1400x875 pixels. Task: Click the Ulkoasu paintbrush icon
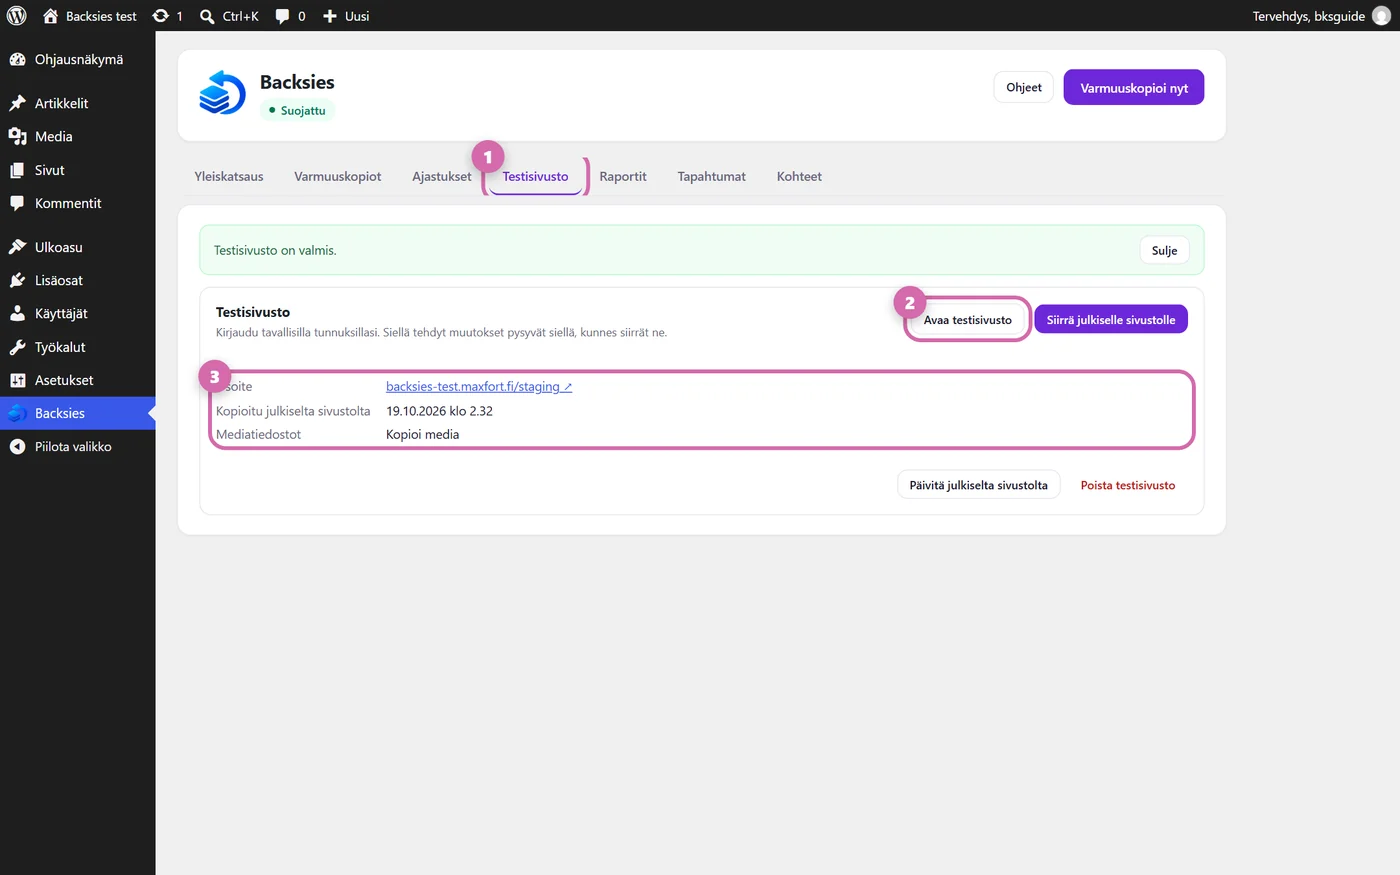pyautogui.click(x=17, y=247)
